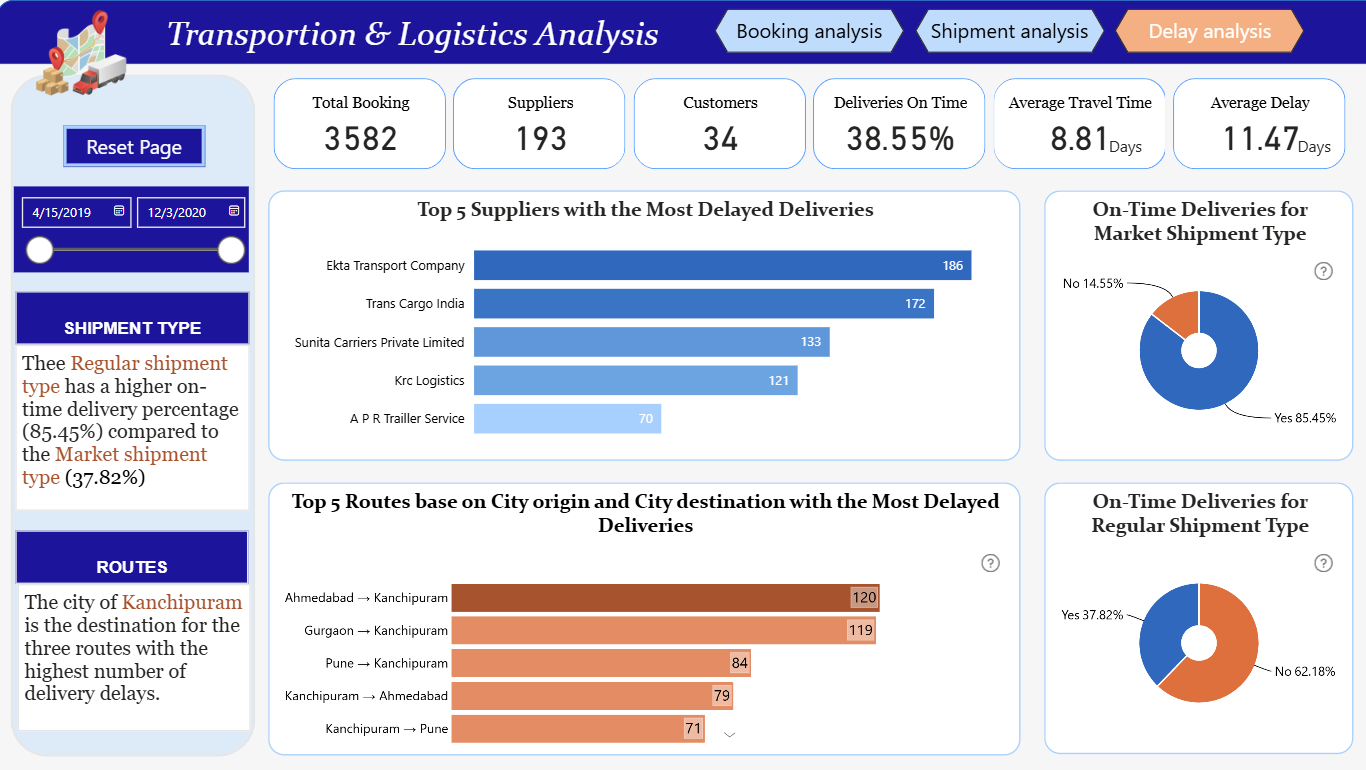1366x770 pixels.
Task: Select the Kanchipuram → Pune route bar
Action: pos(578,729)
